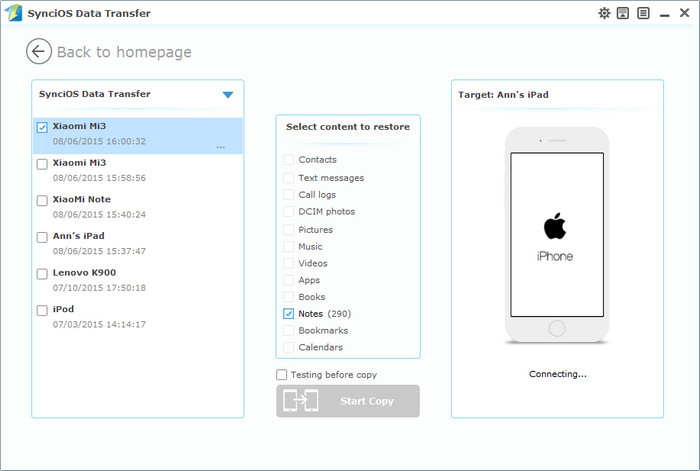This screenshot has height=471, width=700.
Task: Click the Target: Ann's iPad heading
Action: [x=503, y=95]
